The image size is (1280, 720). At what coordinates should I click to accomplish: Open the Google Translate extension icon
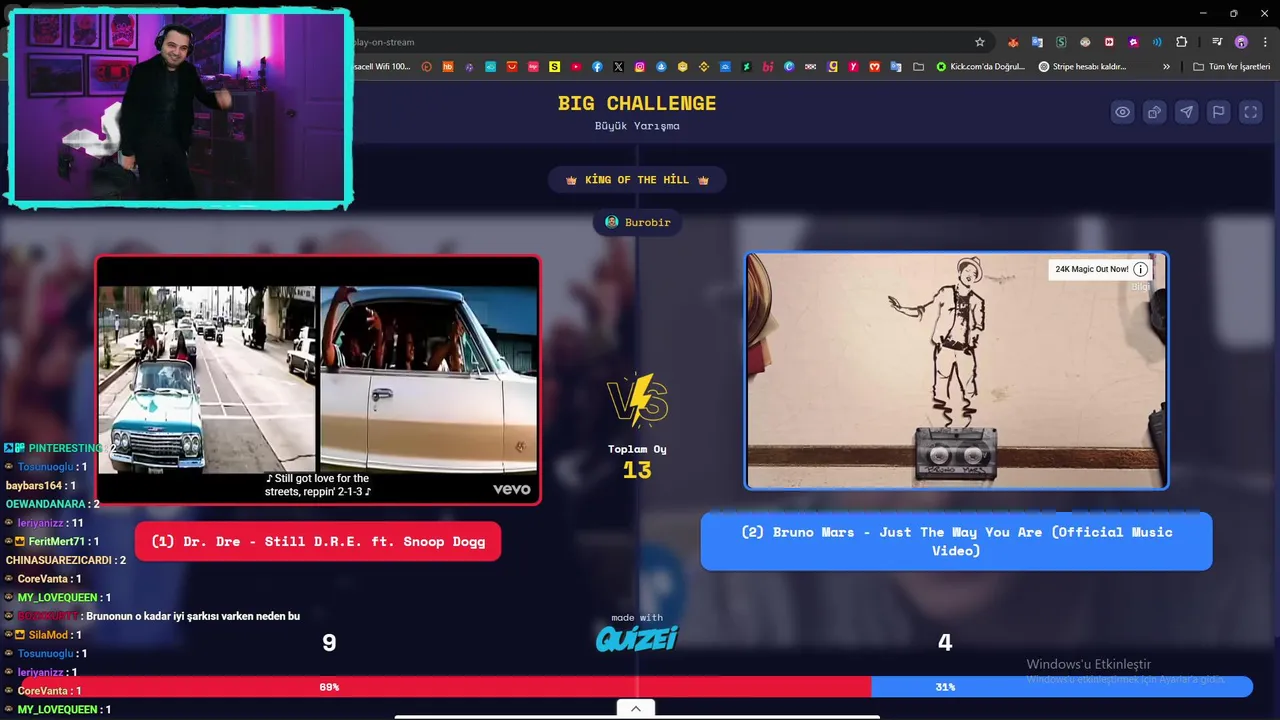point(1037,42)
